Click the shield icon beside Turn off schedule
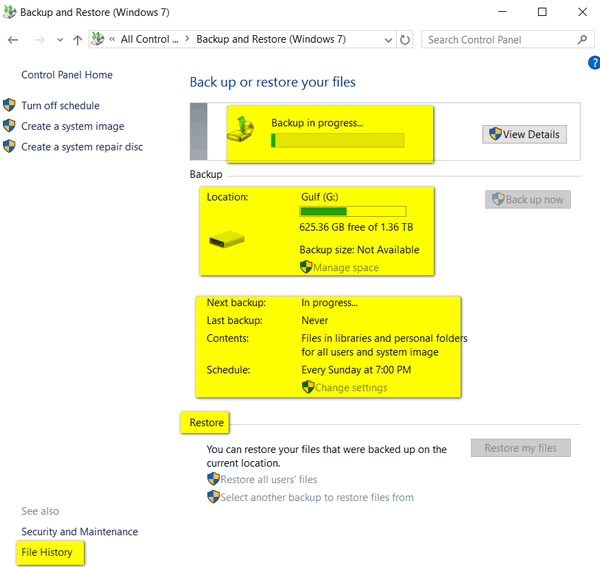The width and height of the screenshot is (600, 567). point(9,105)
